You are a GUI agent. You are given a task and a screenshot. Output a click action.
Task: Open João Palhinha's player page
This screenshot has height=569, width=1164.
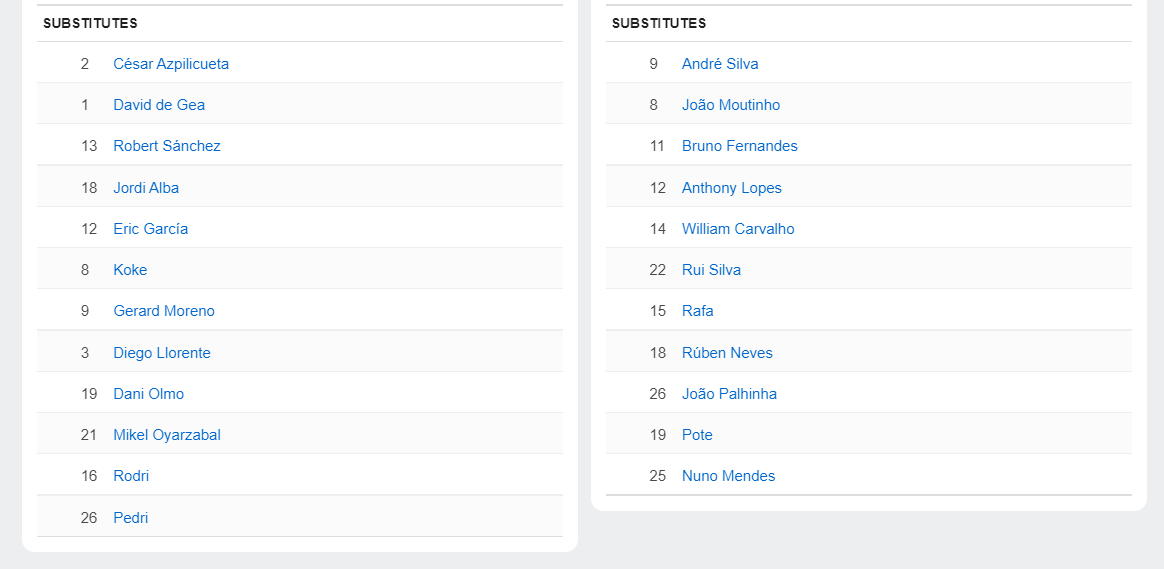729,394
